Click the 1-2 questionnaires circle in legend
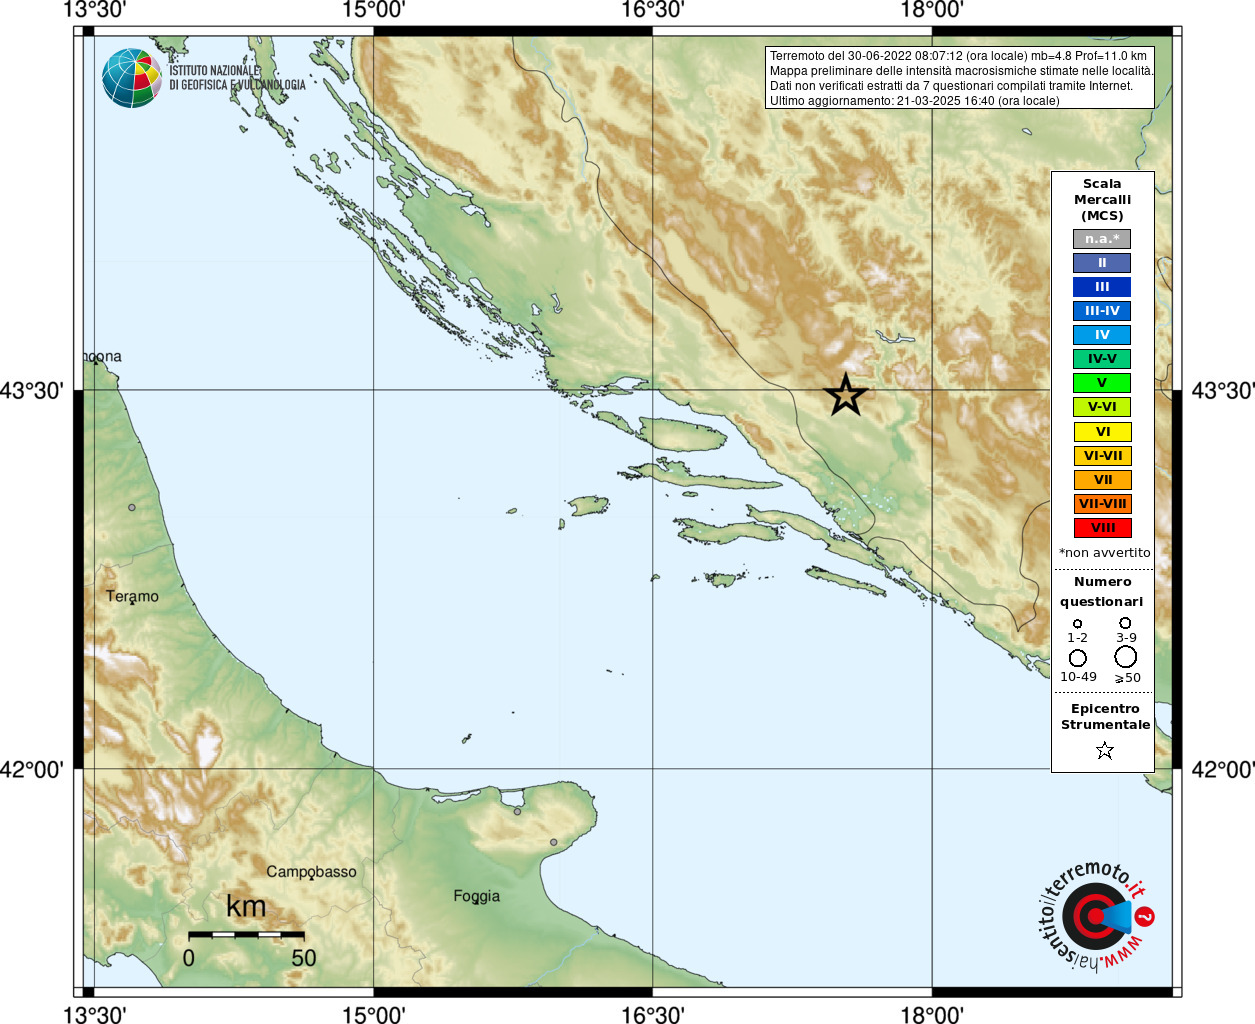The height and width of the screenshot is (1024, 1255). [1077, 623]
